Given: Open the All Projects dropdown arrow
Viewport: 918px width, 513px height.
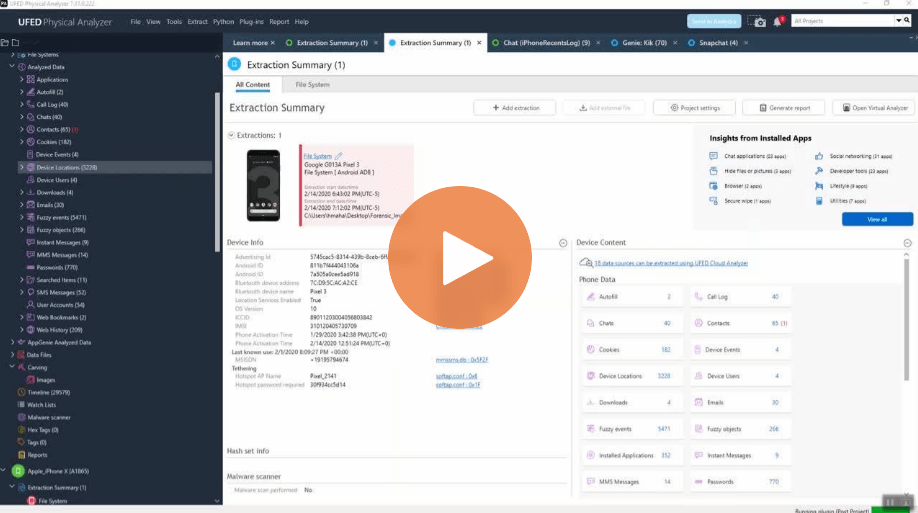Looking at the screenshot, I should (899, 21).
